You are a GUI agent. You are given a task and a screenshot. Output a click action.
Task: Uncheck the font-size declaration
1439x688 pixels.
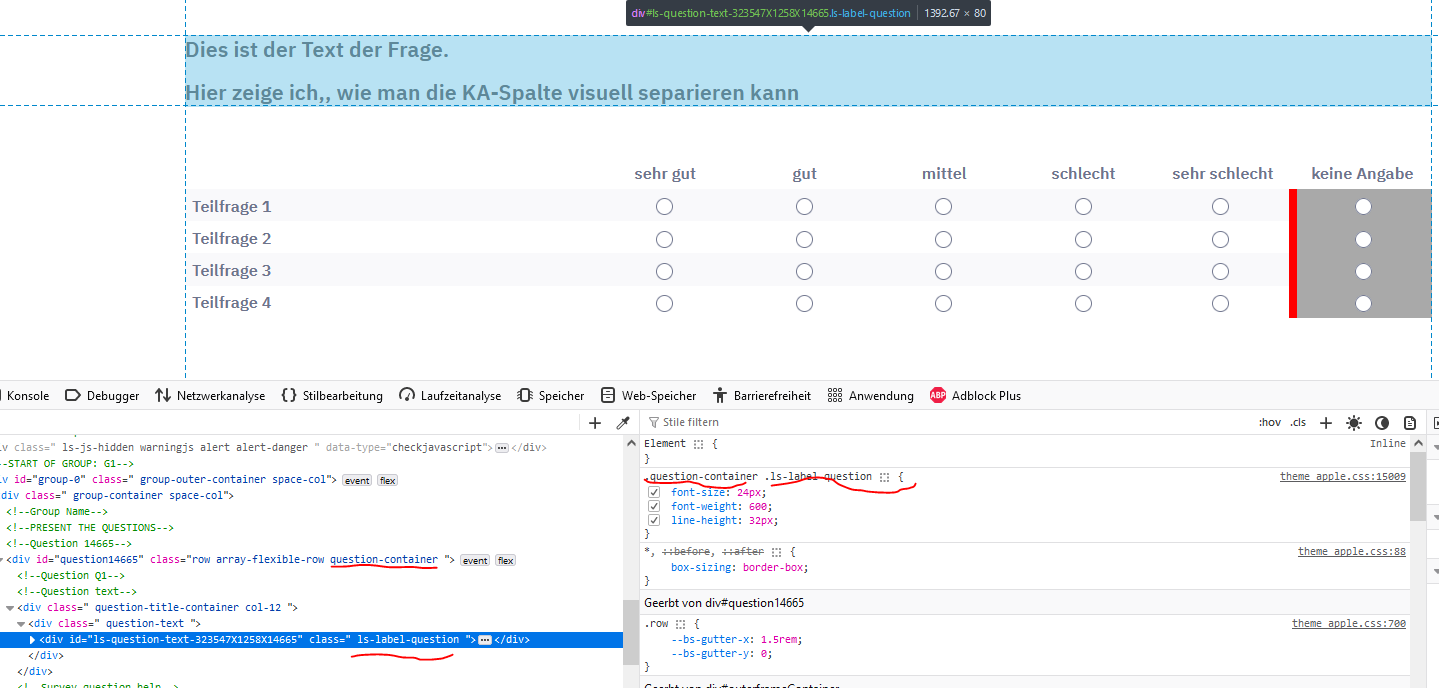(654, 493)
